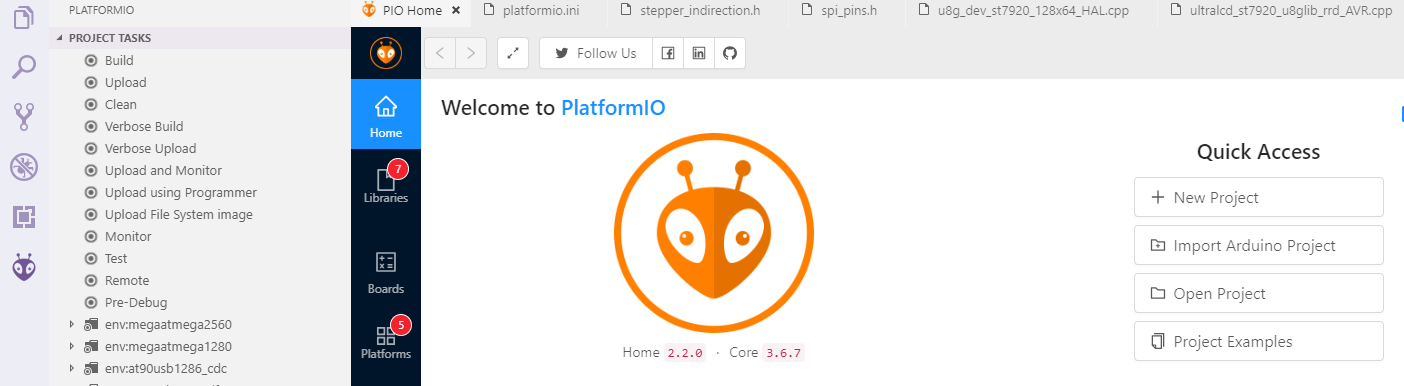Click the Upload task circle icon
Screen dimensions: 1404x386
pyautogui.click(x=91, y=83)
